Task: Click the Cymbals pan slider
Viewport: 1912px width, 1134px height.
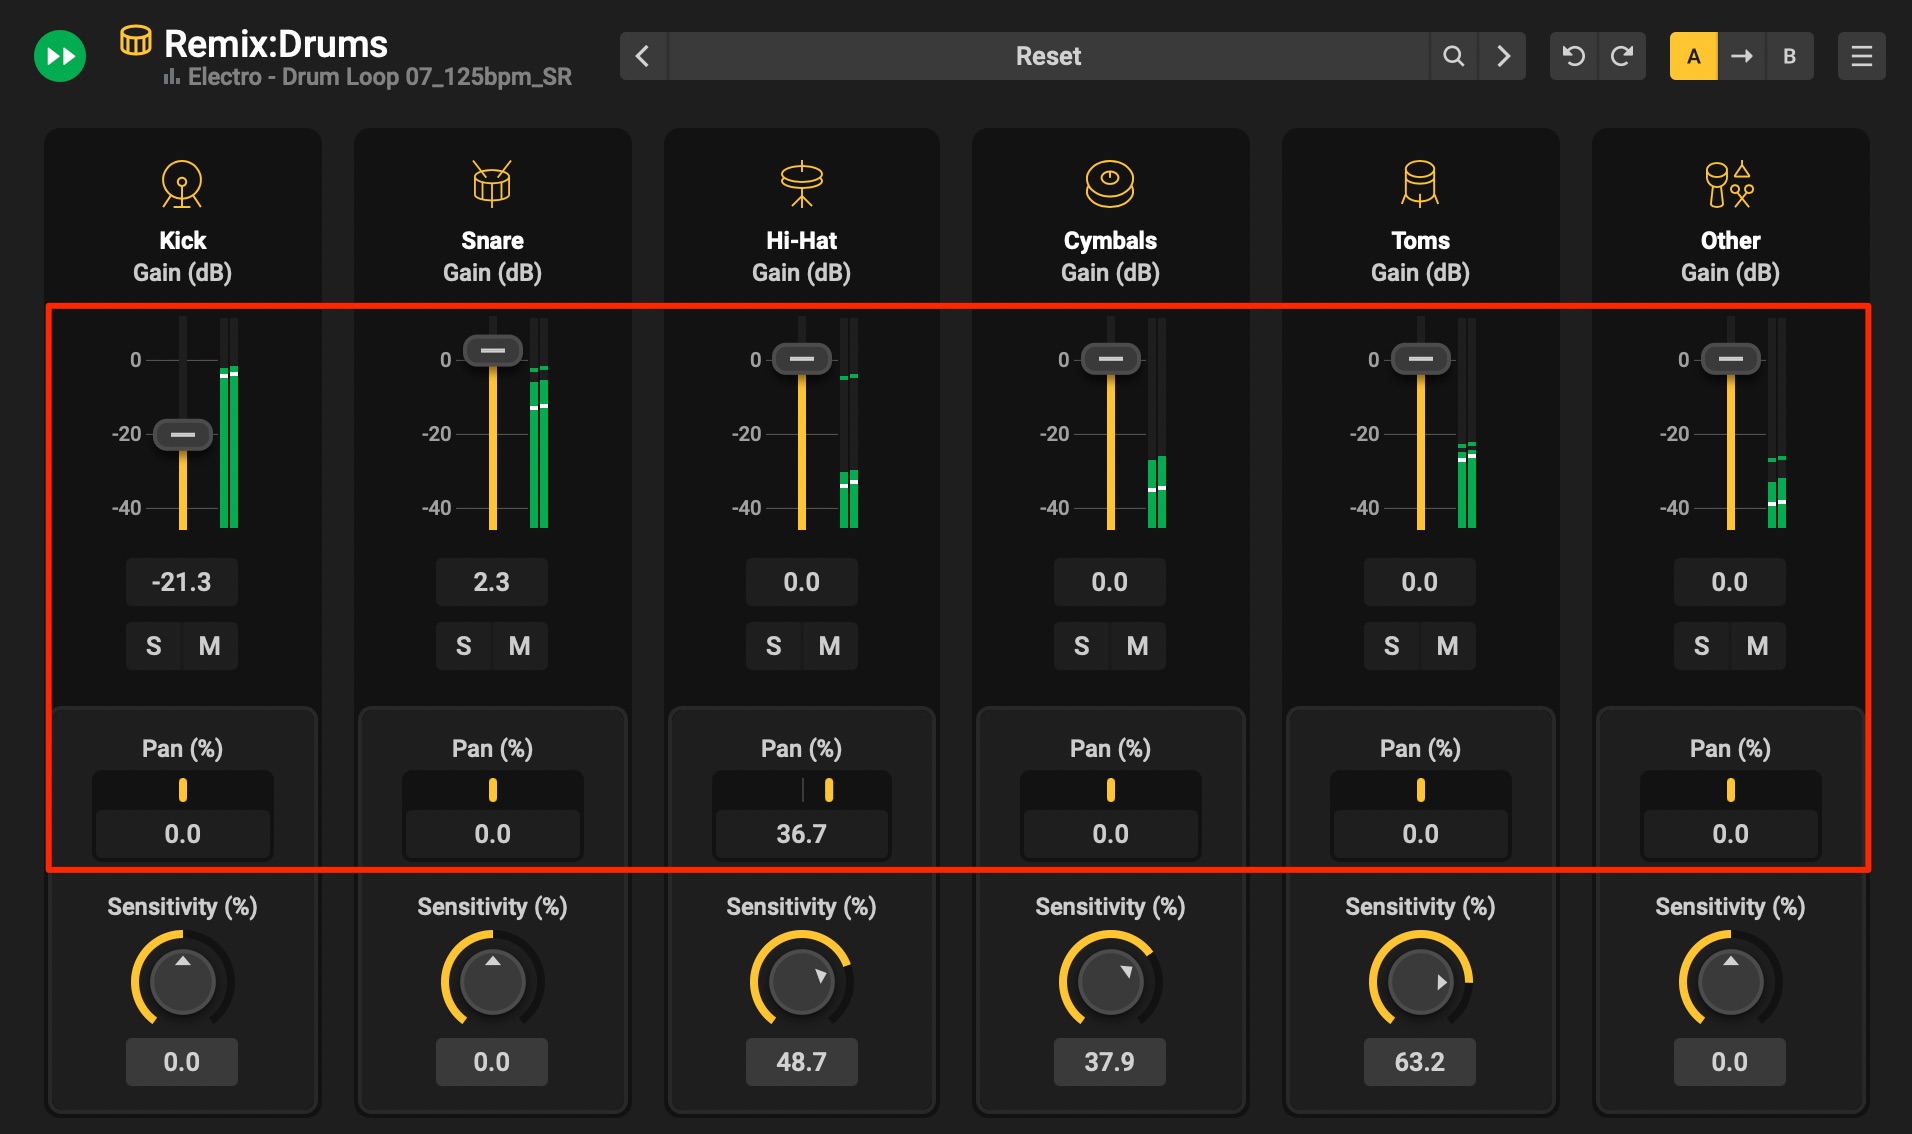Action: tap(1111, 791)
